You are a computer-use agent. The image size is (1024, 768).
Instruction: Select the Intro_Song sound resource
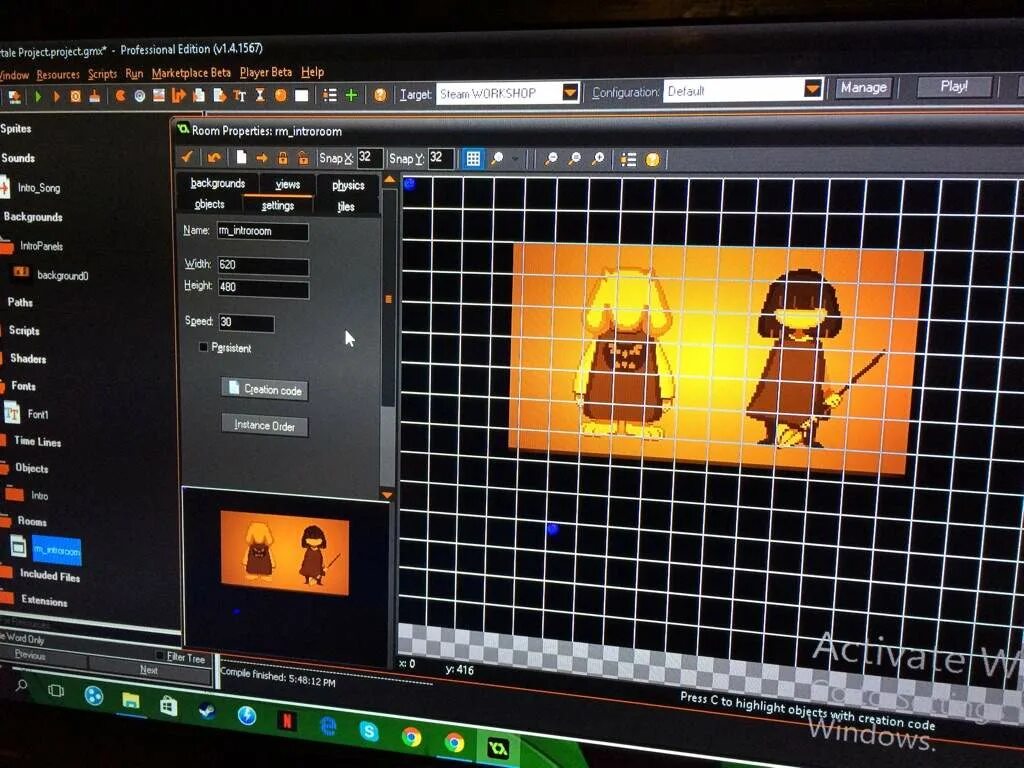(39, 188)
